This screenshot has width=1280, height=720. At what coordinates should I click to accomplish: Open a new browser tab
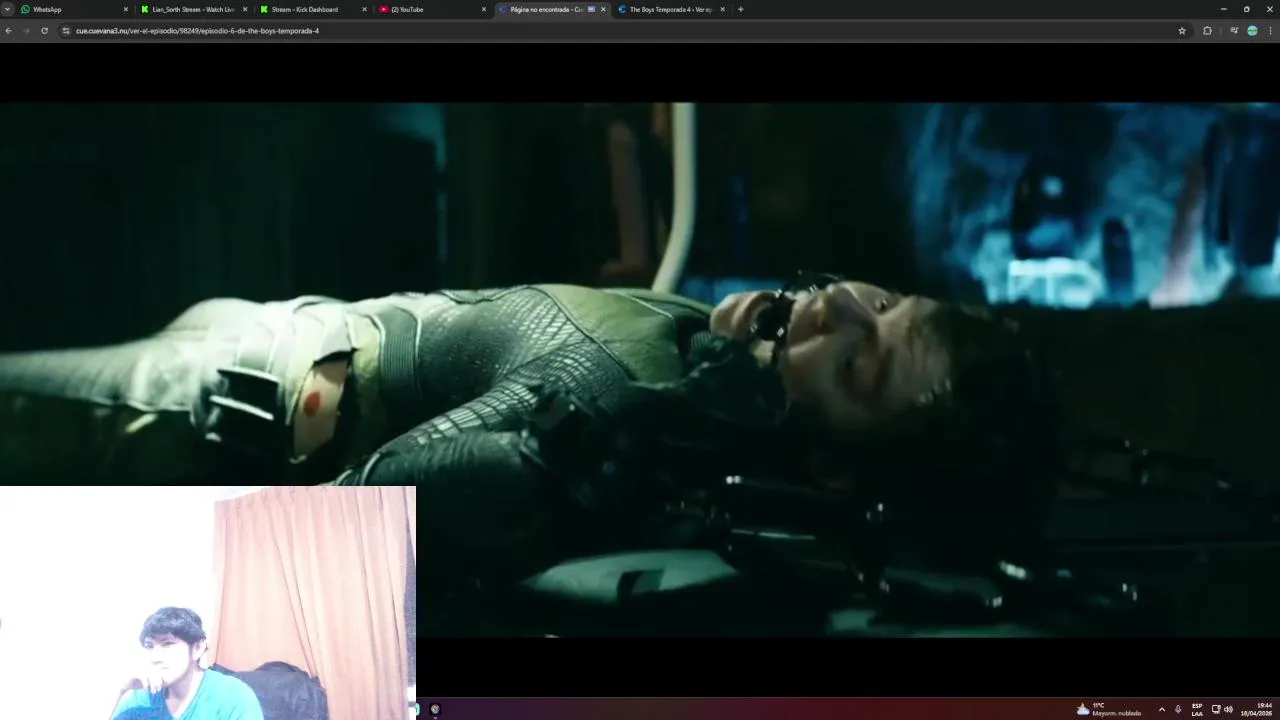tap(740, 9)
